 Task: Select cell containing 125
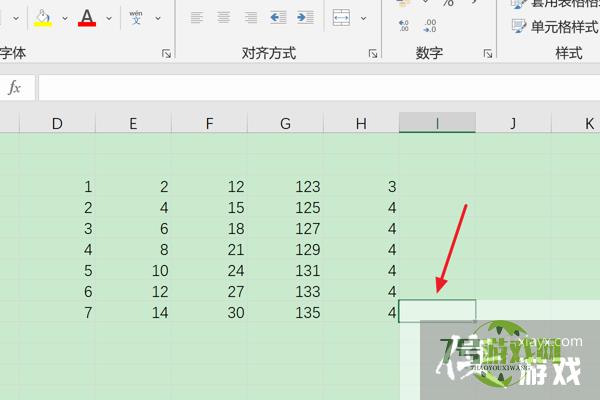click(x=285, y=208)
